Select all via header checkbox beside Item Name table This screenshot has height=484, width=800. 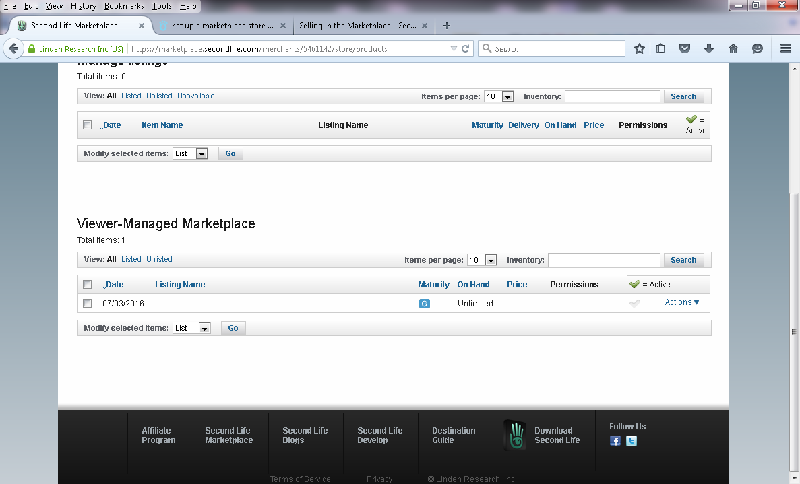pyautogui.click(x=87, y=124)
